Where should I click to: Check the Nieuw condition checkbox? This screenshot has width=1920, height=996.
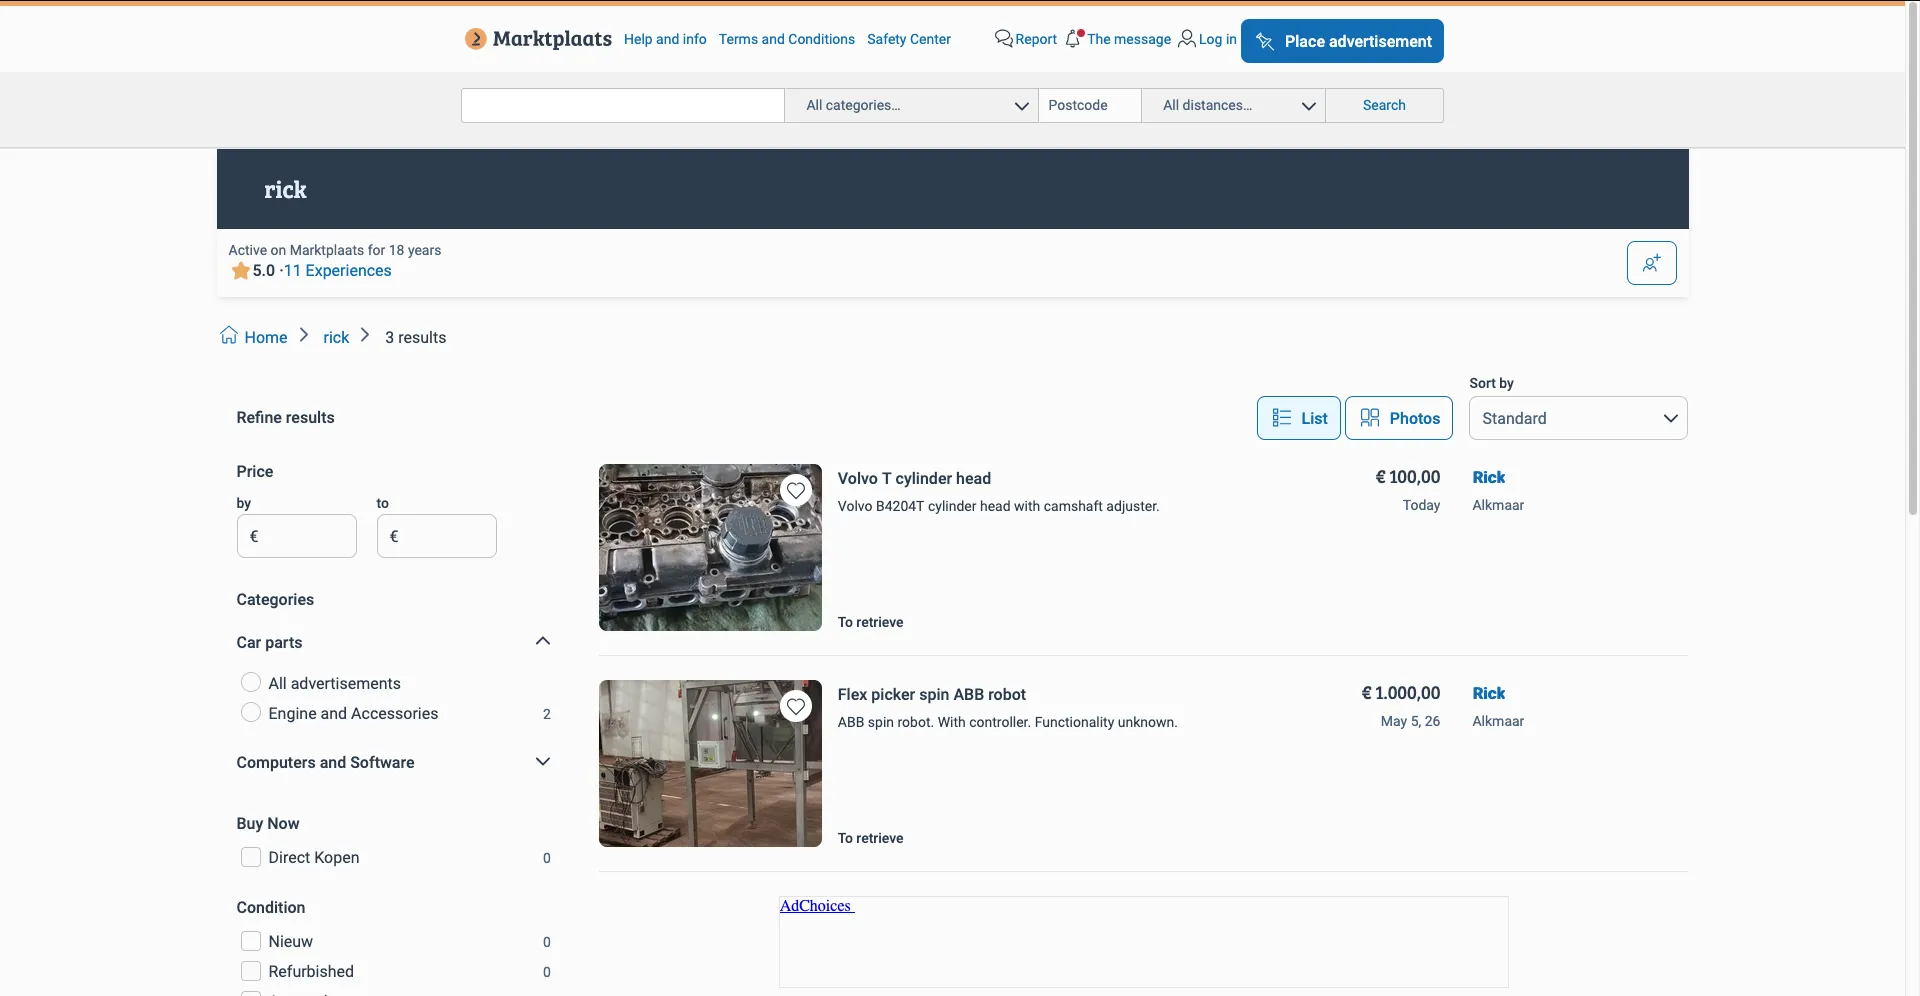tap(251, 941)
